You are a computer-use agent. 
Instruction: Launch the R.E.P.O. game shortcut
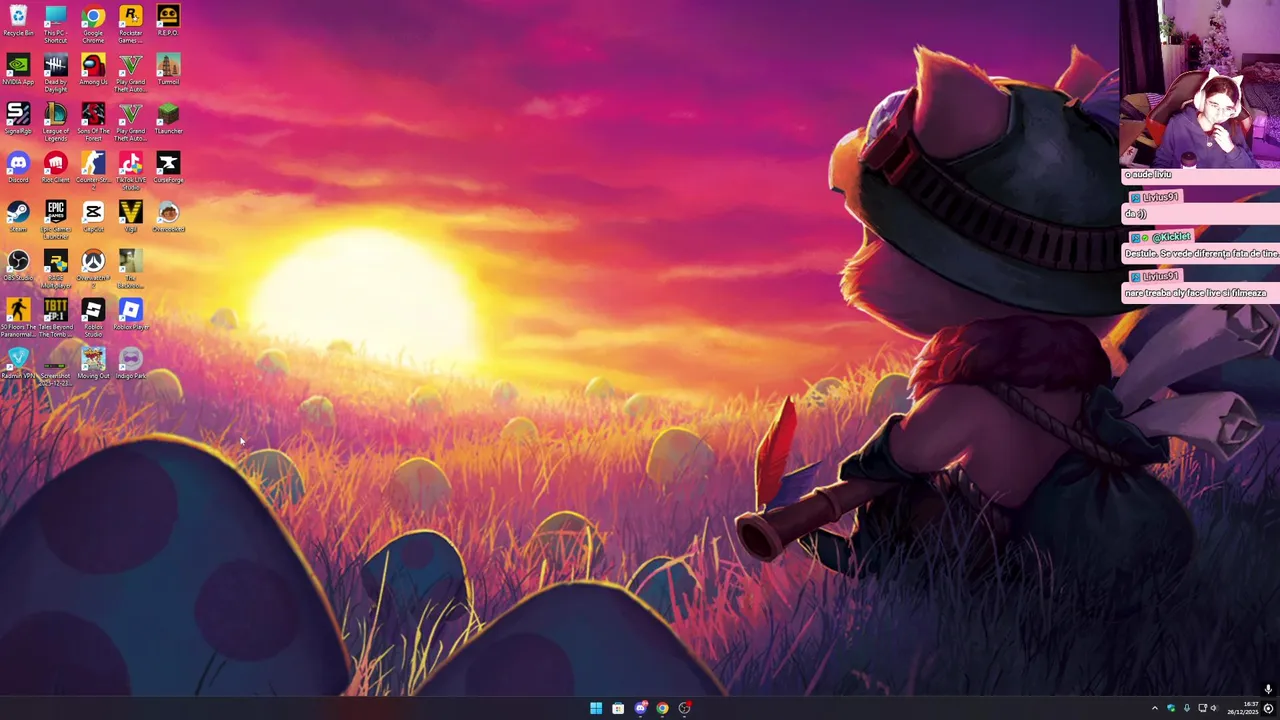[168, 22]
